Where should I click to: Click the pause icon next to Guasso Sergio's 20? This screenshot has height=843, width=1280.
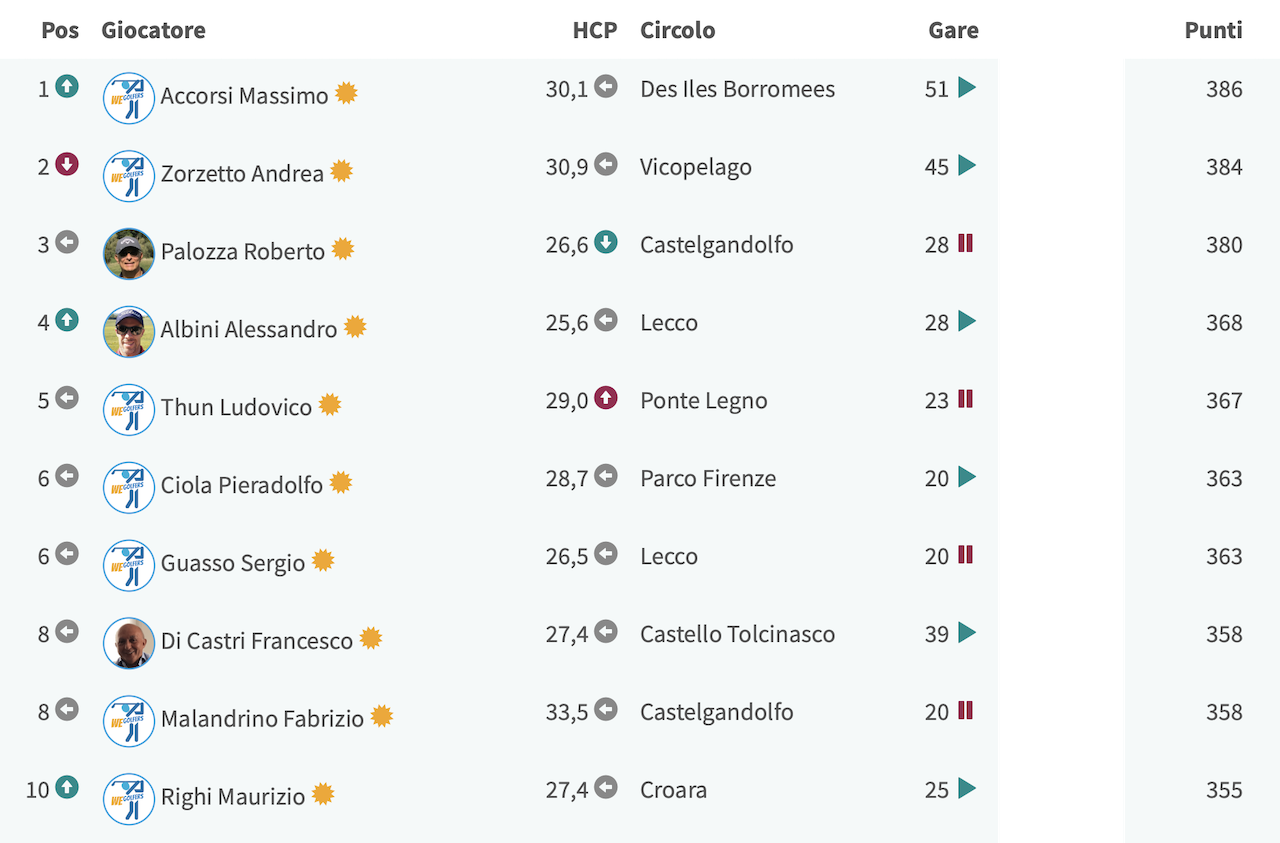tap(965, 555)
